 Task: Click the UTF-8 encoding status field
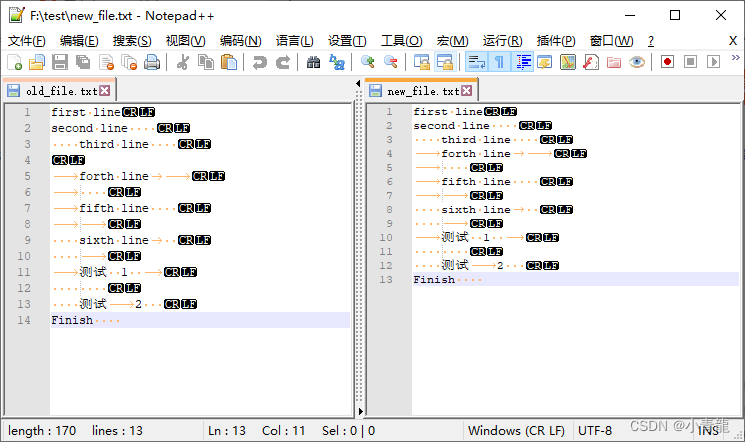[595, 431]
